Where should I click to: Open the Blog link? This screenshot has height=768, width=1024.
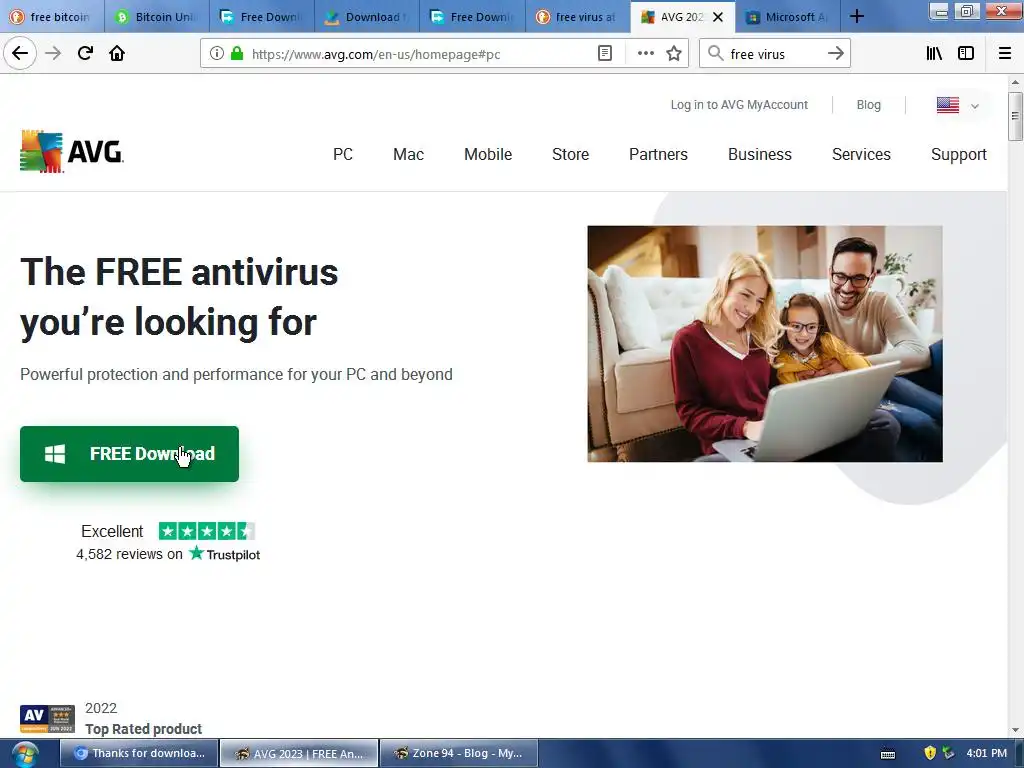(x=869, y=104)
